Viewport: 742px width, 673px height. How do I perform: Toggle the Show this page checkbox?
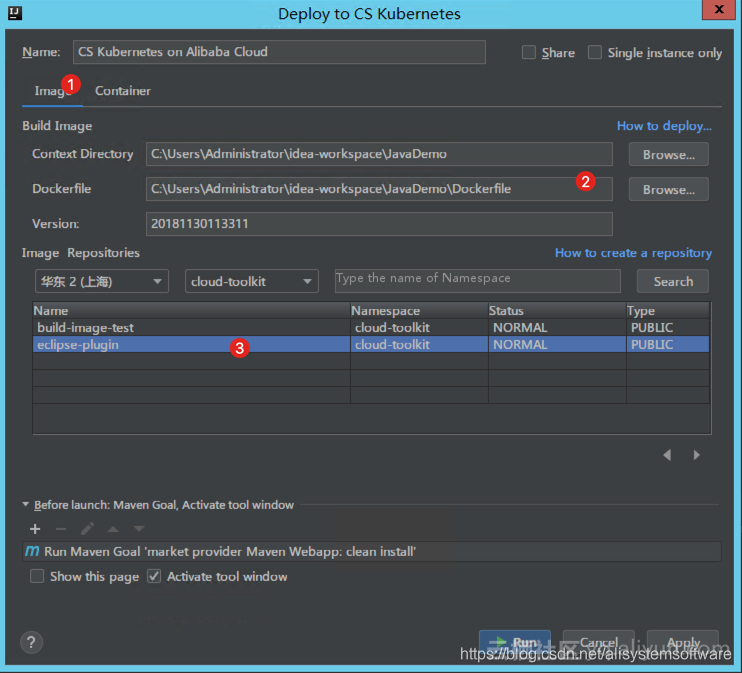coord(37,576)
